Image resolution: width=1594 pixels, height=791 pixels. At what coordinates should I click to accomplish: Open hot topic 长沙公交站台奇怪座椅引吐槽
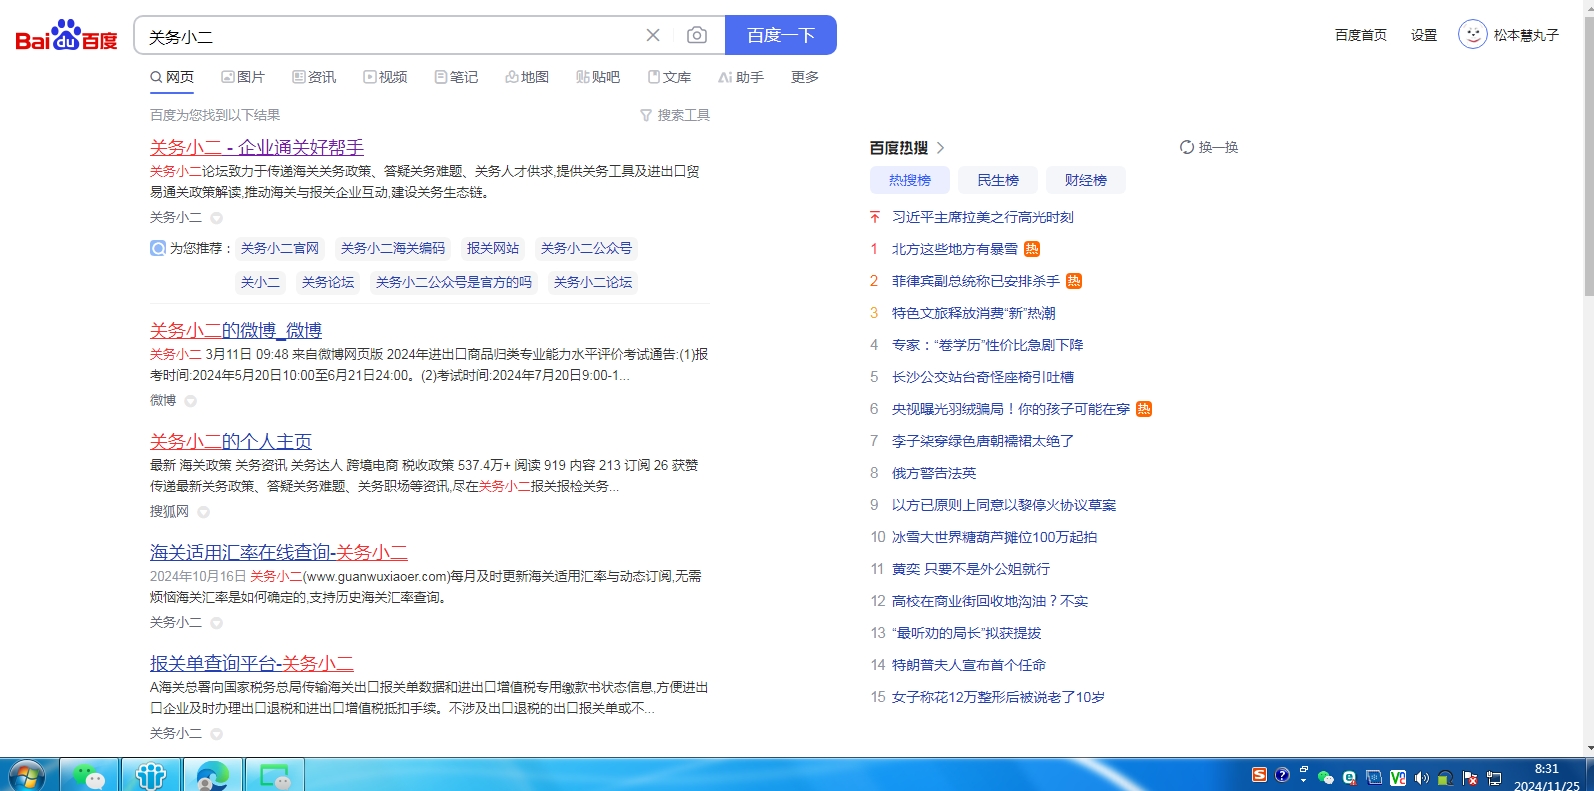tap(983, 377)
